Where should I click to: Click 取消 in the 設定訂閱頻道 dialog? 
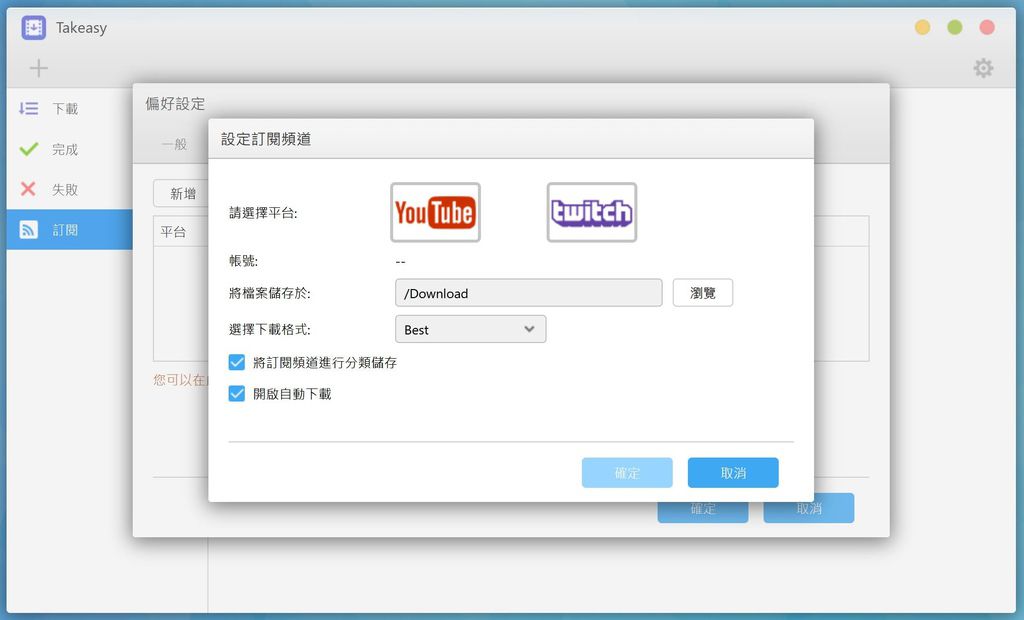coord(733,472)
